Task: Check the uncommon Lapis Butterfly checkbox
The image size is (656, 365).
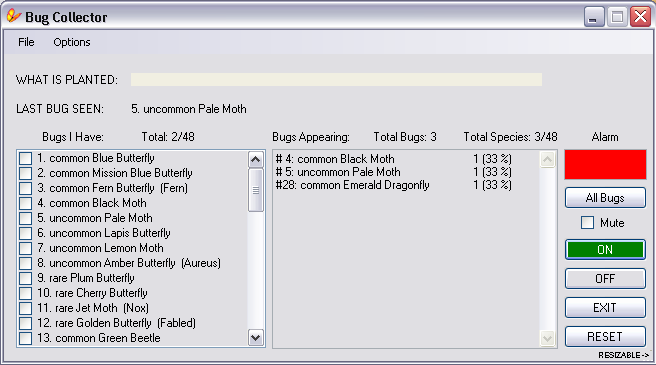Action: point(26,233)
